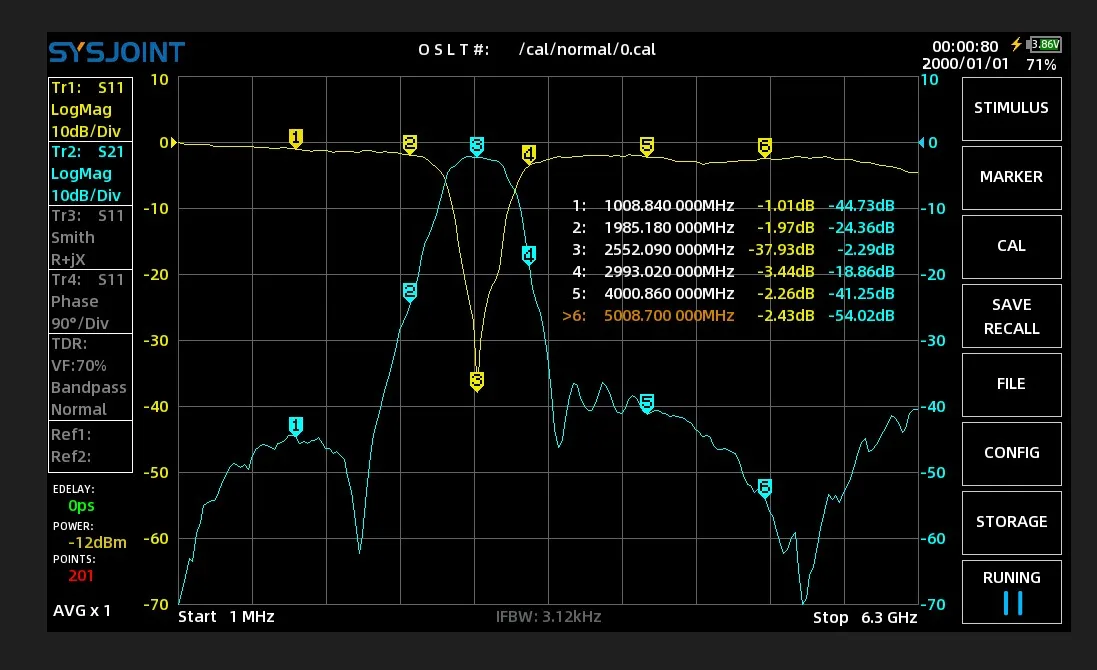Click yellow marker 2 on the S11 trace
The image size is (1097, 670).
click(410, 144)
